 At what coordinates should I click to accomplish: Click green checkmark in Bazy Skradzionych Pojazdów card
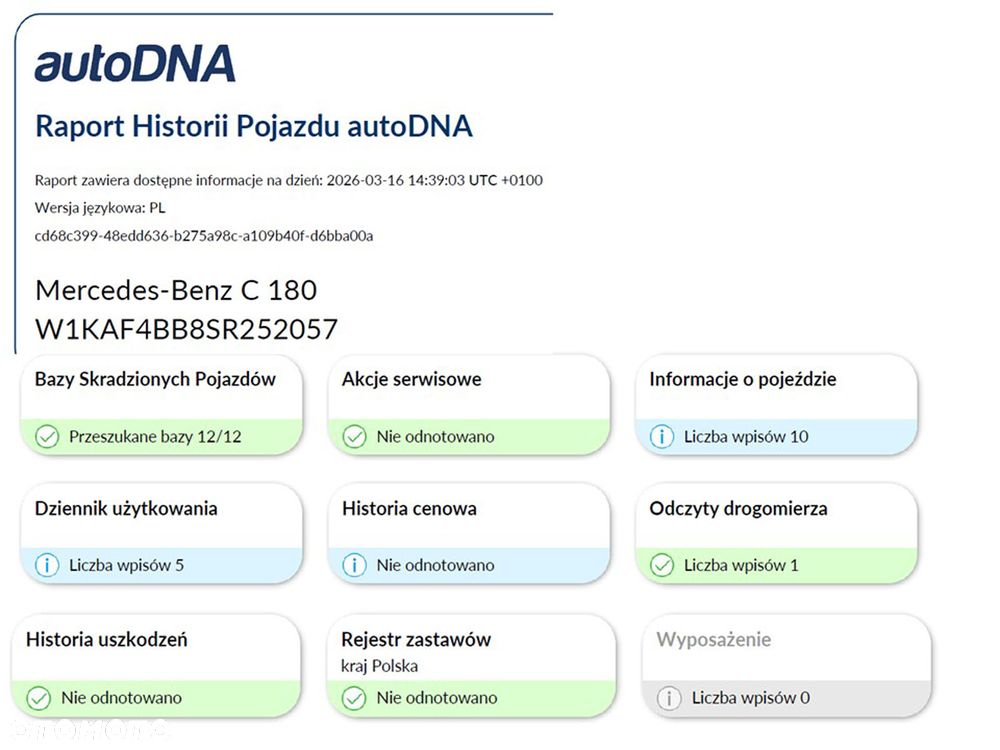pyautogui.click(x=47, y=437)
